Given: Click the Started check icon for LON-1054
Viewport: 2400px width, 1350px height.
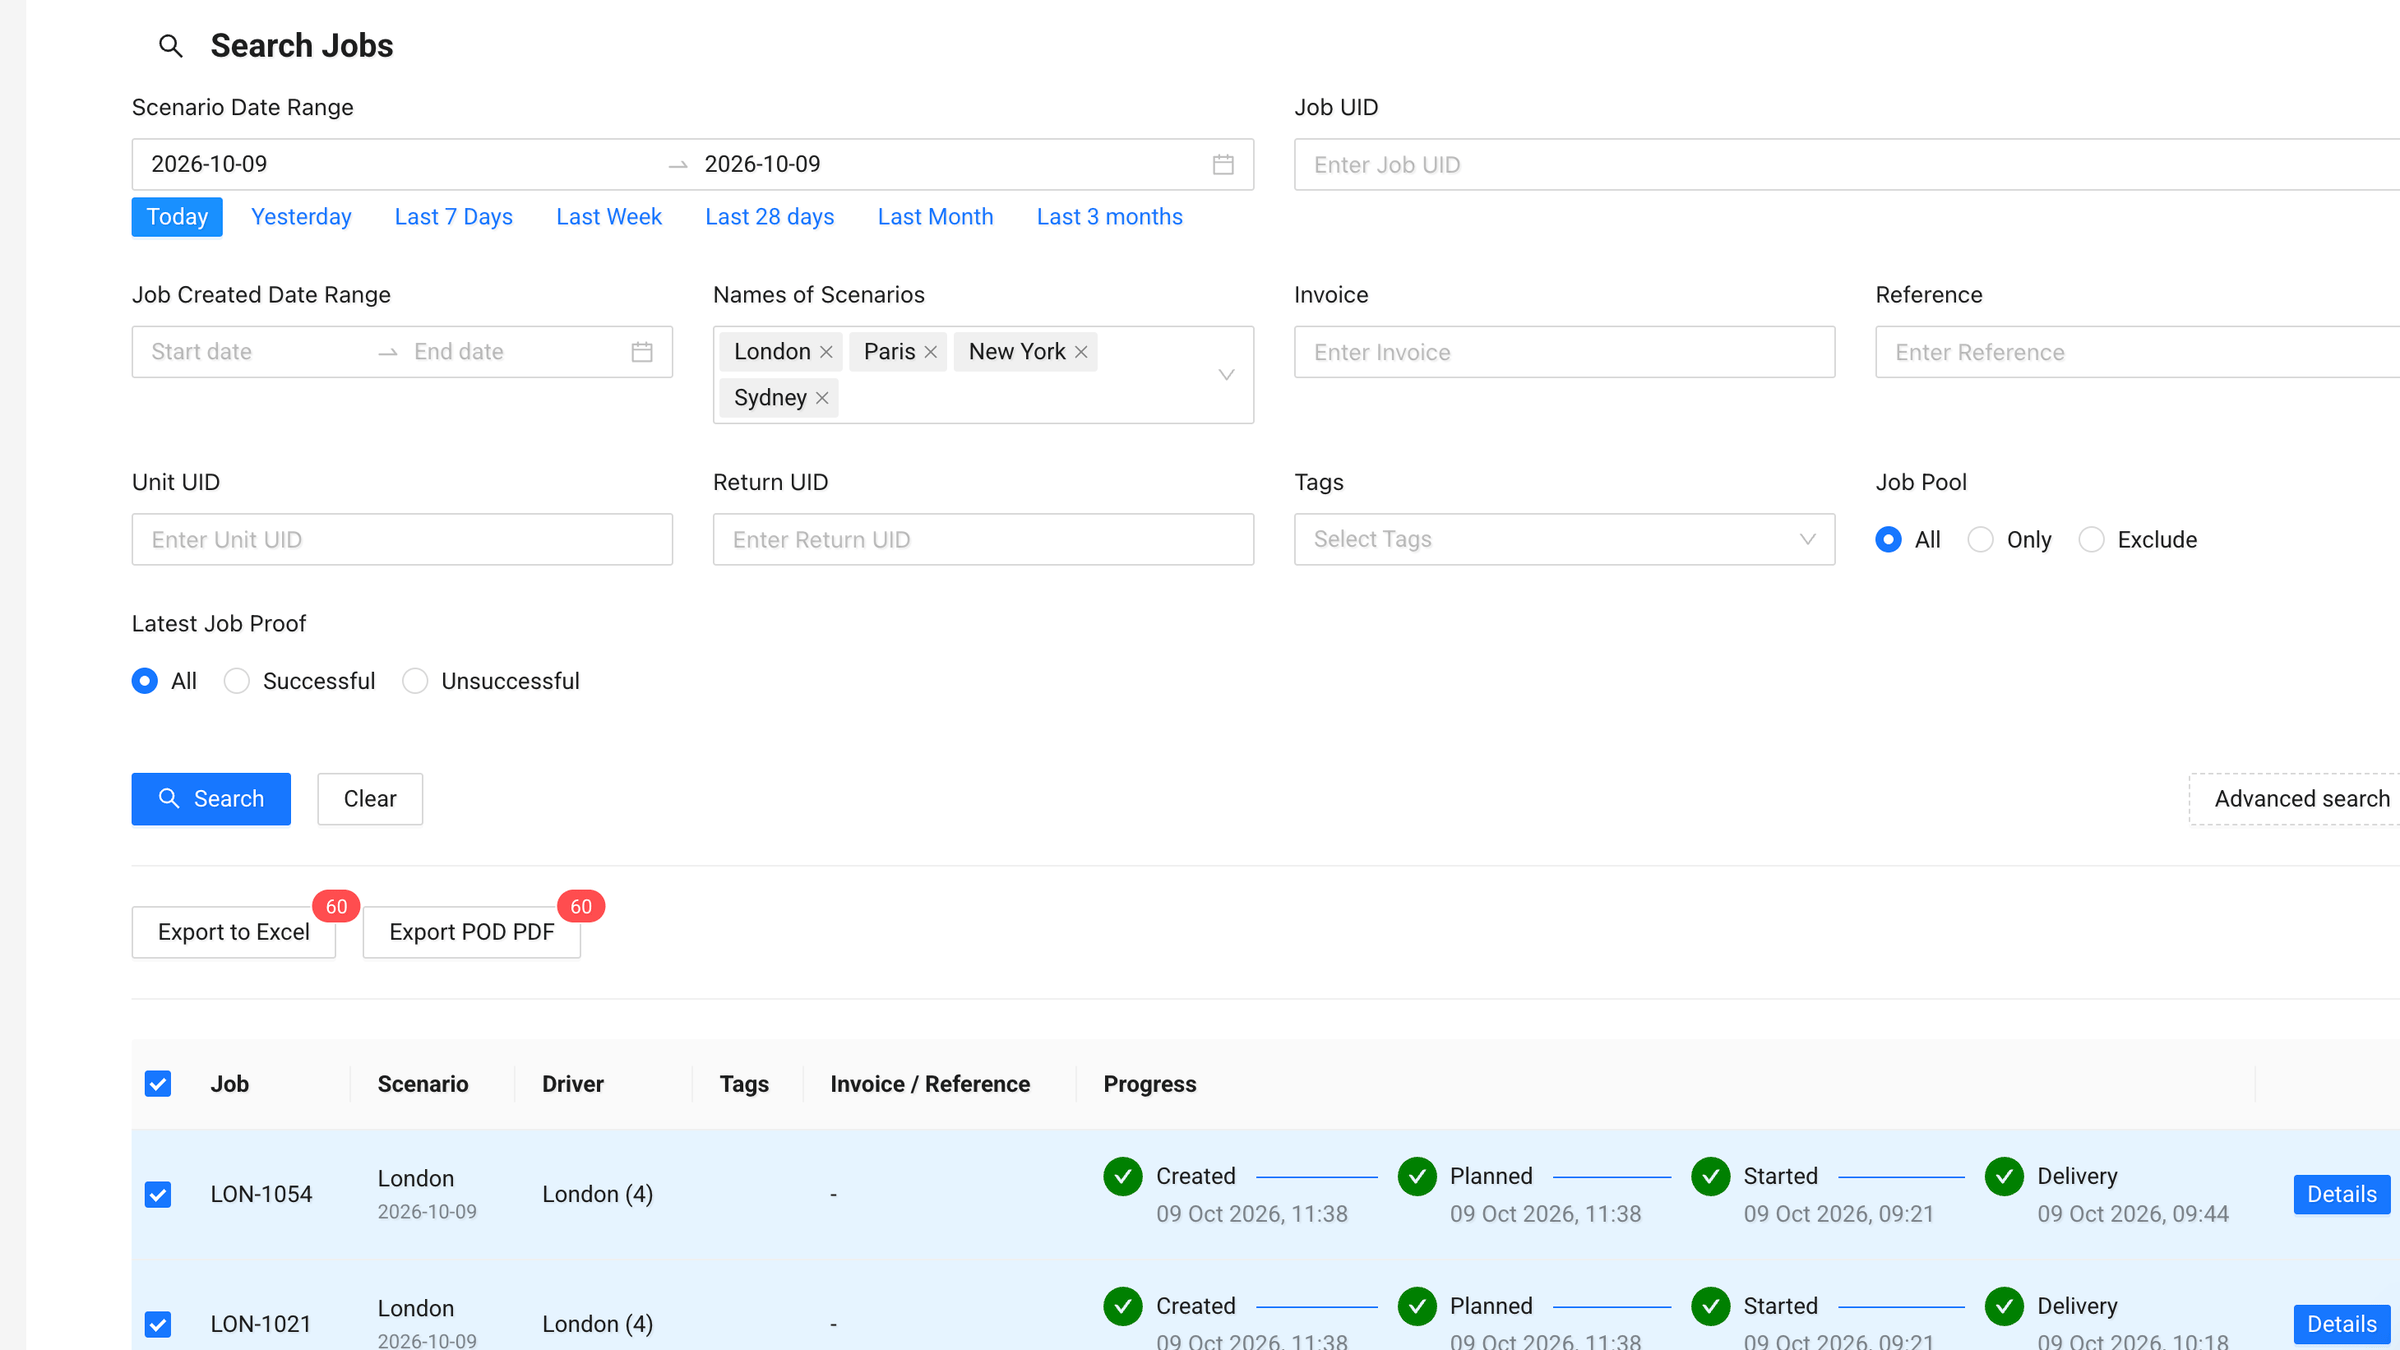Looking at the screenshot, I should (1711, 1177).
